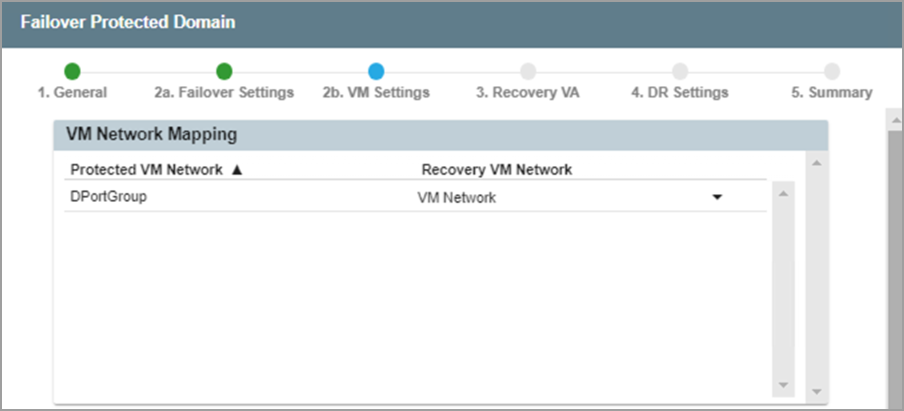
Task: Click the green circle for General step
Action: point(72,71)
